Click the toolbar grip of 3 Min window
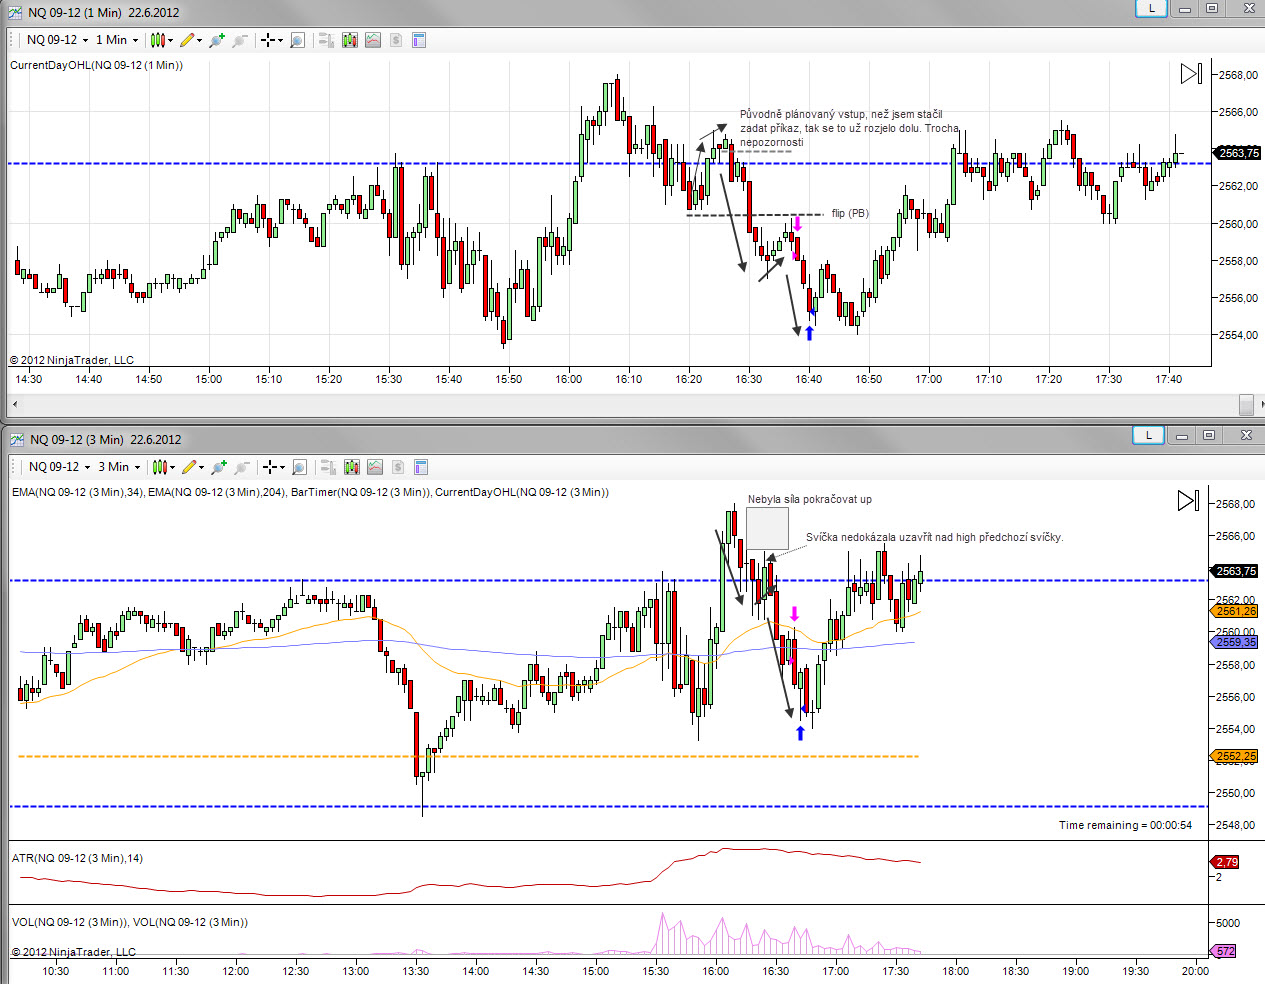The width and height of the screenshot is (1265, 984). click(15, 467)
